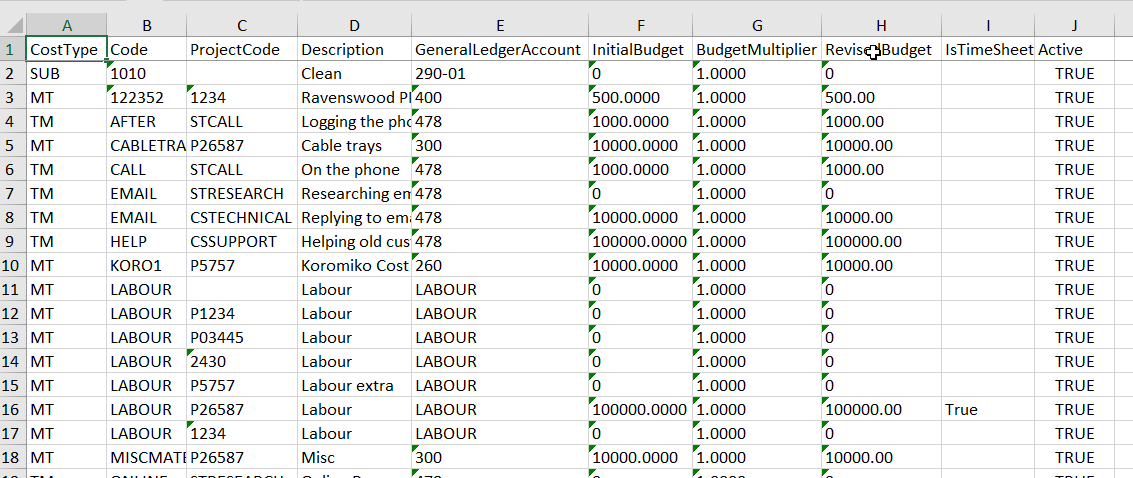
Task: Select the SUB cost type cell
Action: (x=66, y=73)
